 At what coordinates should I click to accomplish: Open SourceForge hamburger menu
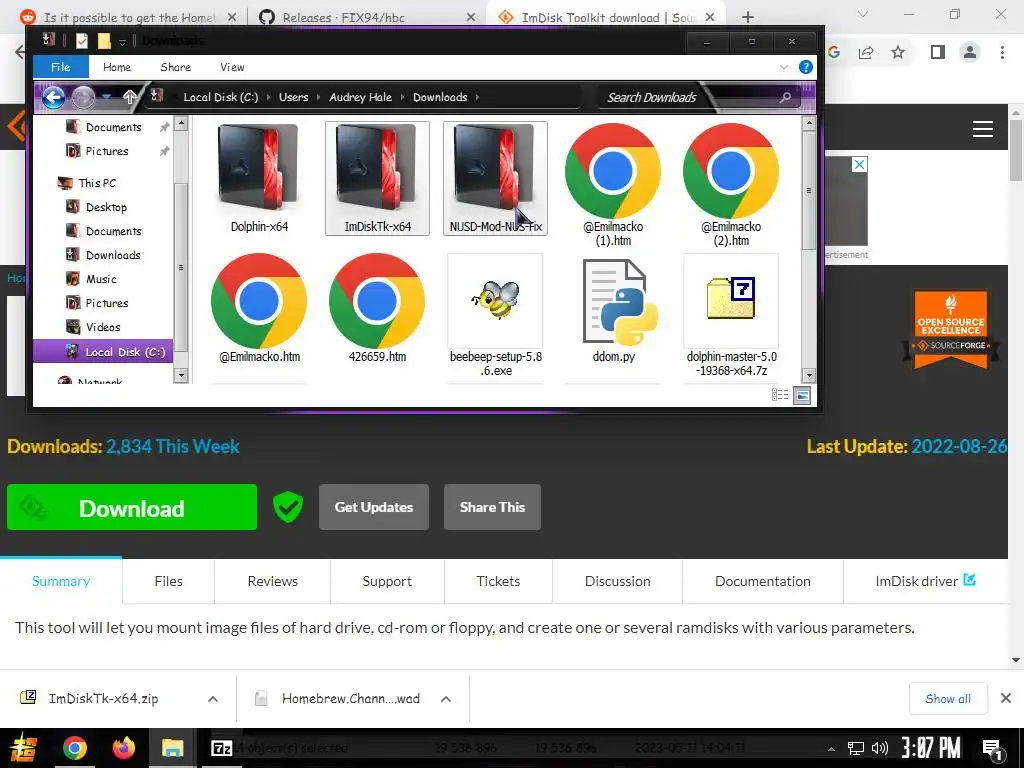coord(982,129)
